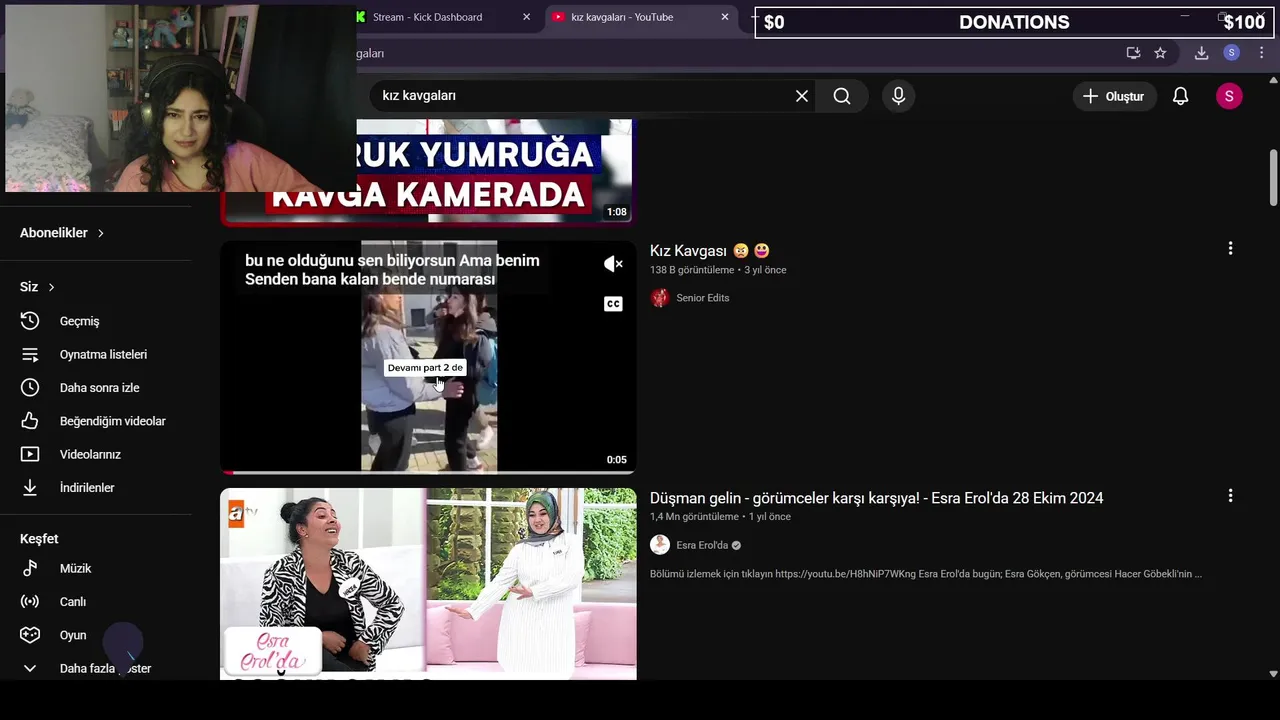
Task: Select the 1,4 Mn görüntüleme text
Action: tap(694, 517)
